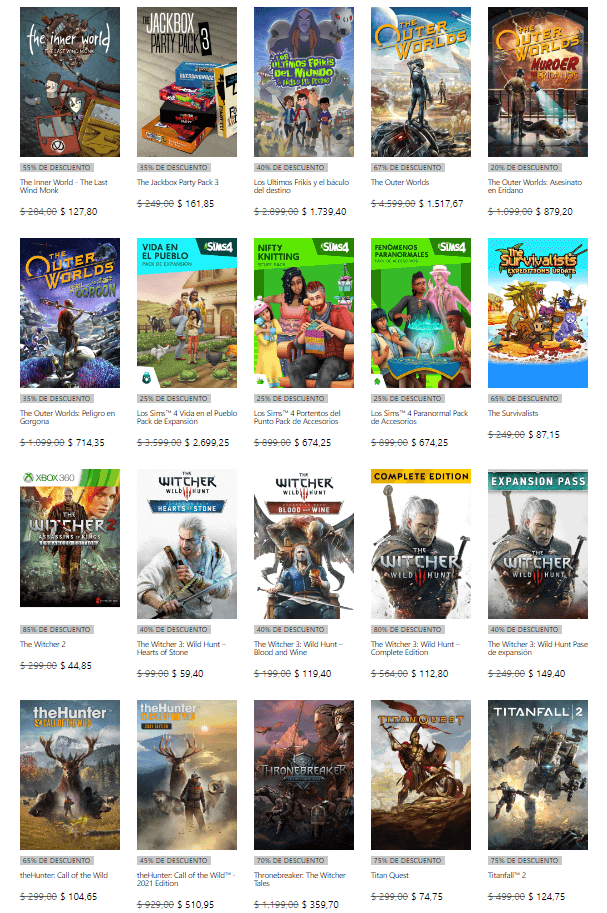Click theHunter: Call of the Wild title
Viewport: 607px width, 913px height.
(64, 875)
